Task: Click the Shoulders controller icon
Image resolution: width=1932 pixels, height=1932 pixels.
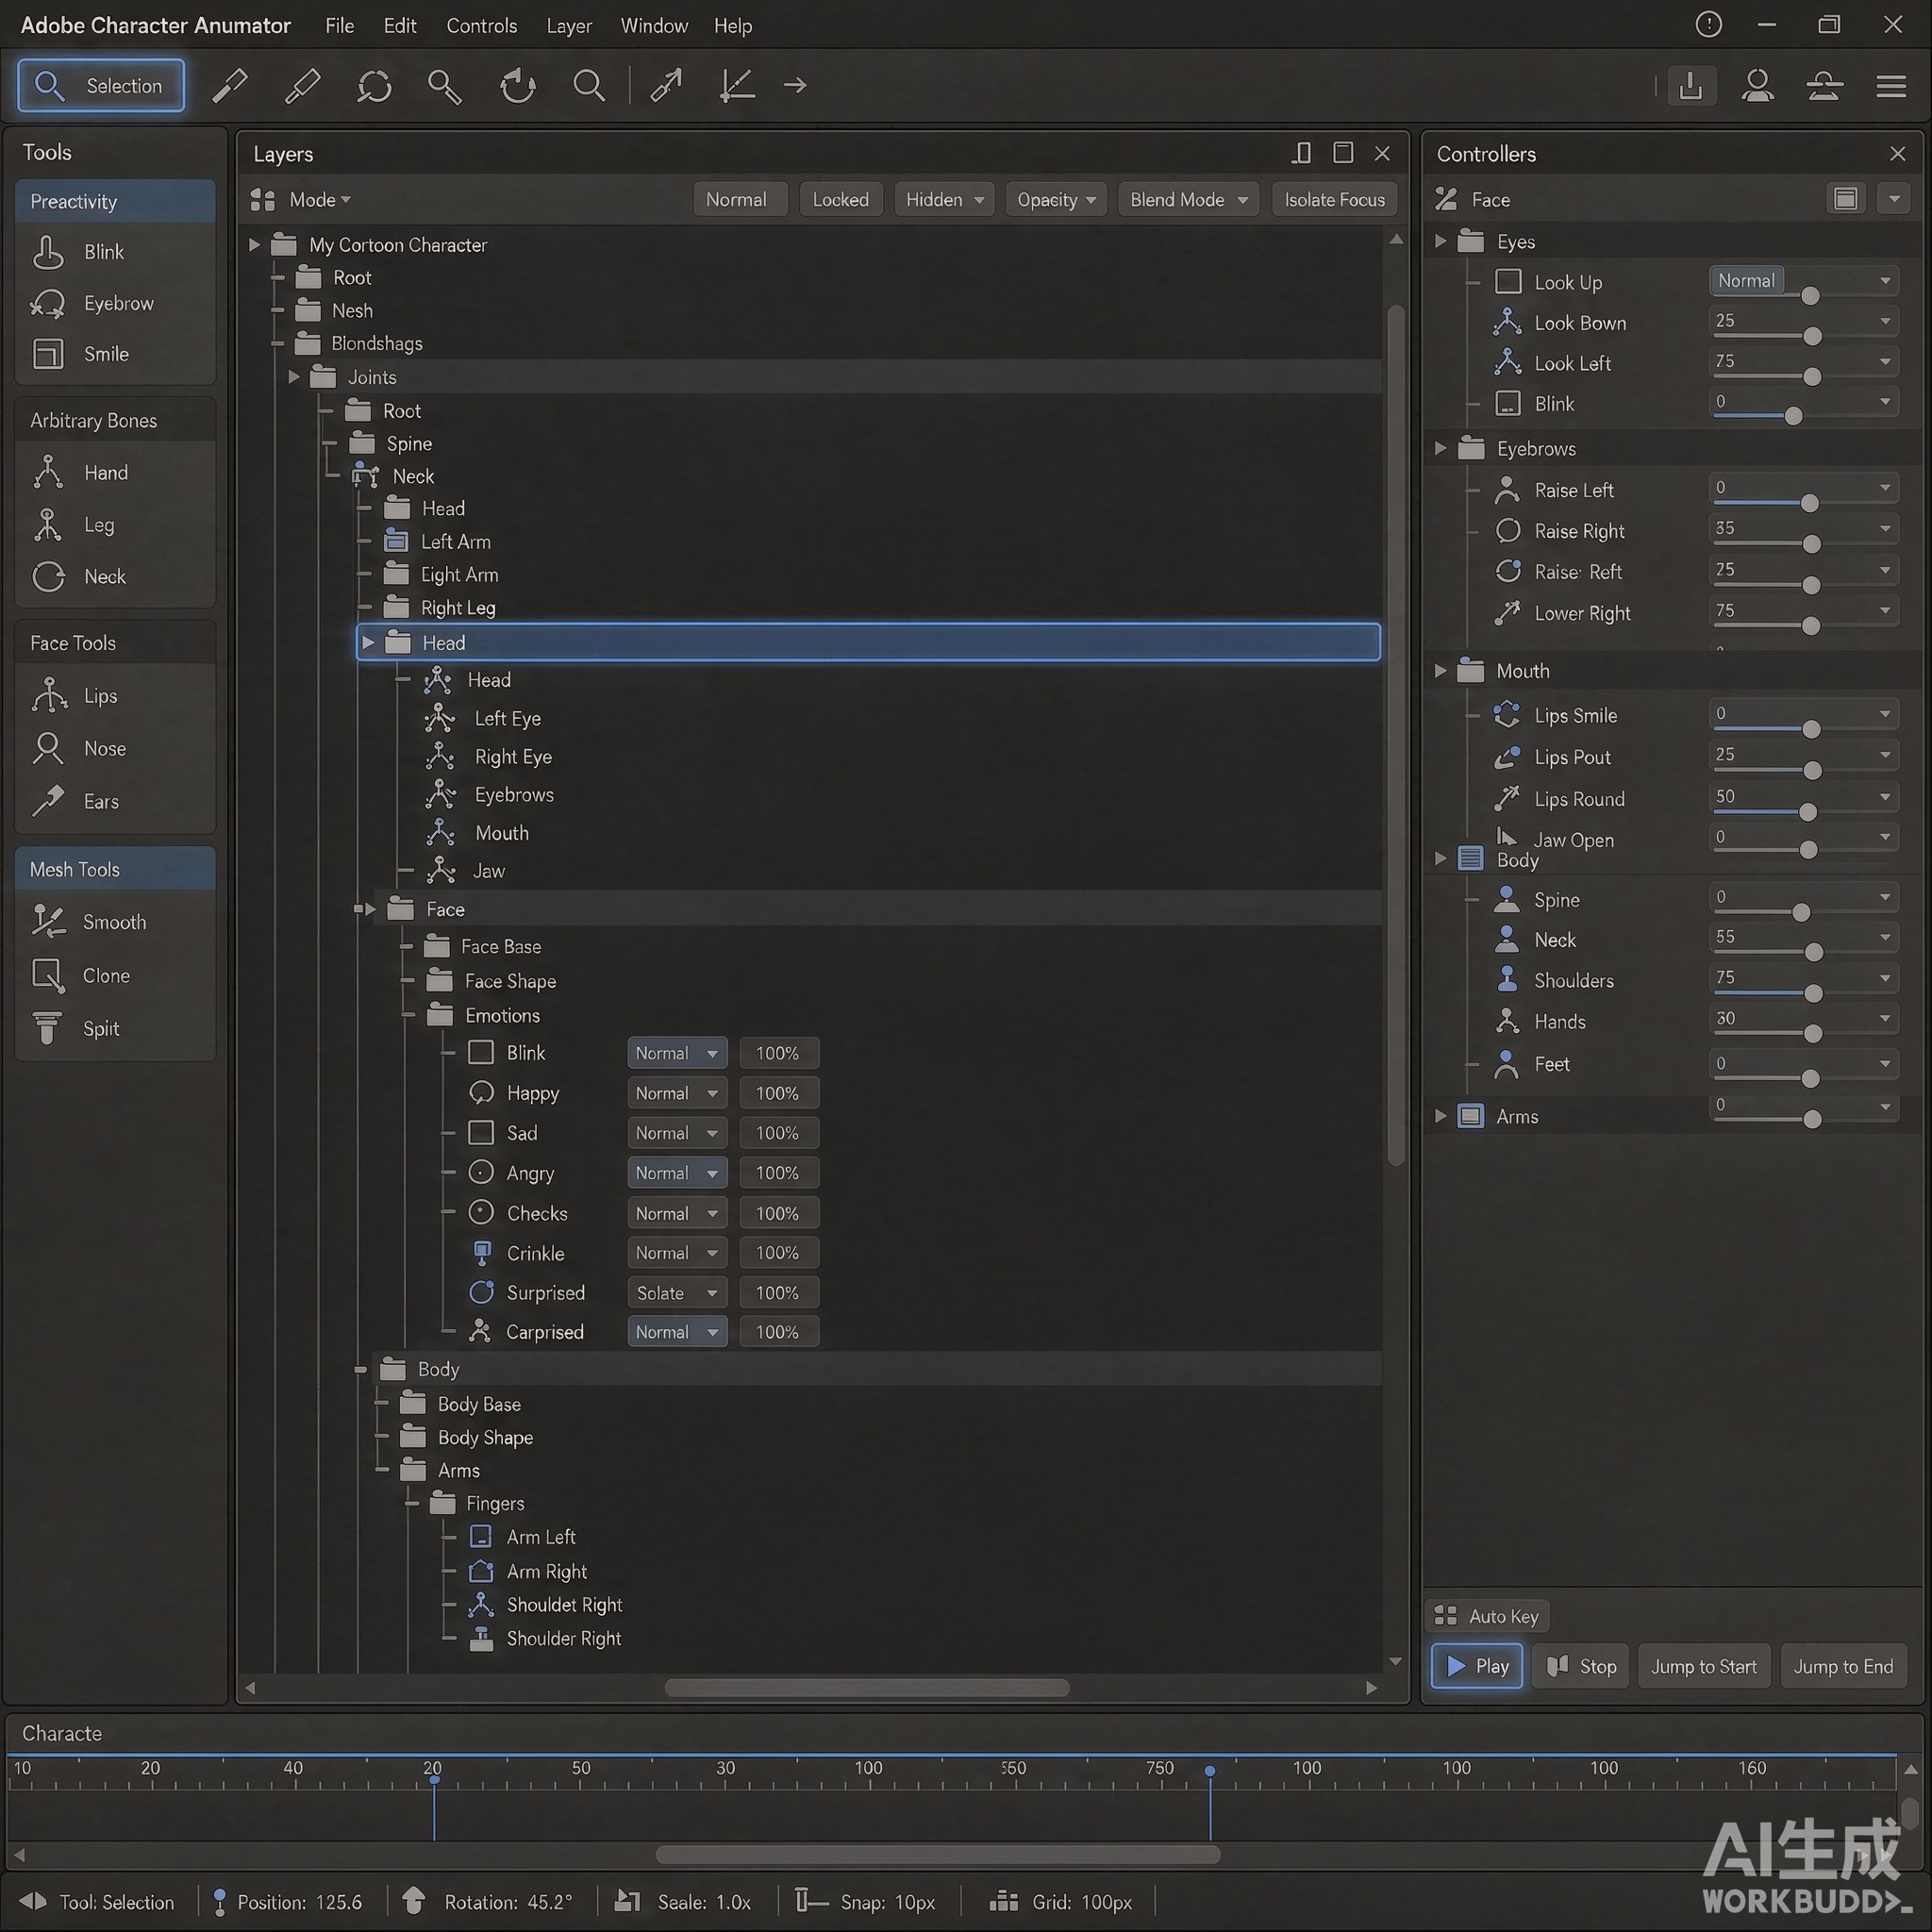Action: point(1507,980)
